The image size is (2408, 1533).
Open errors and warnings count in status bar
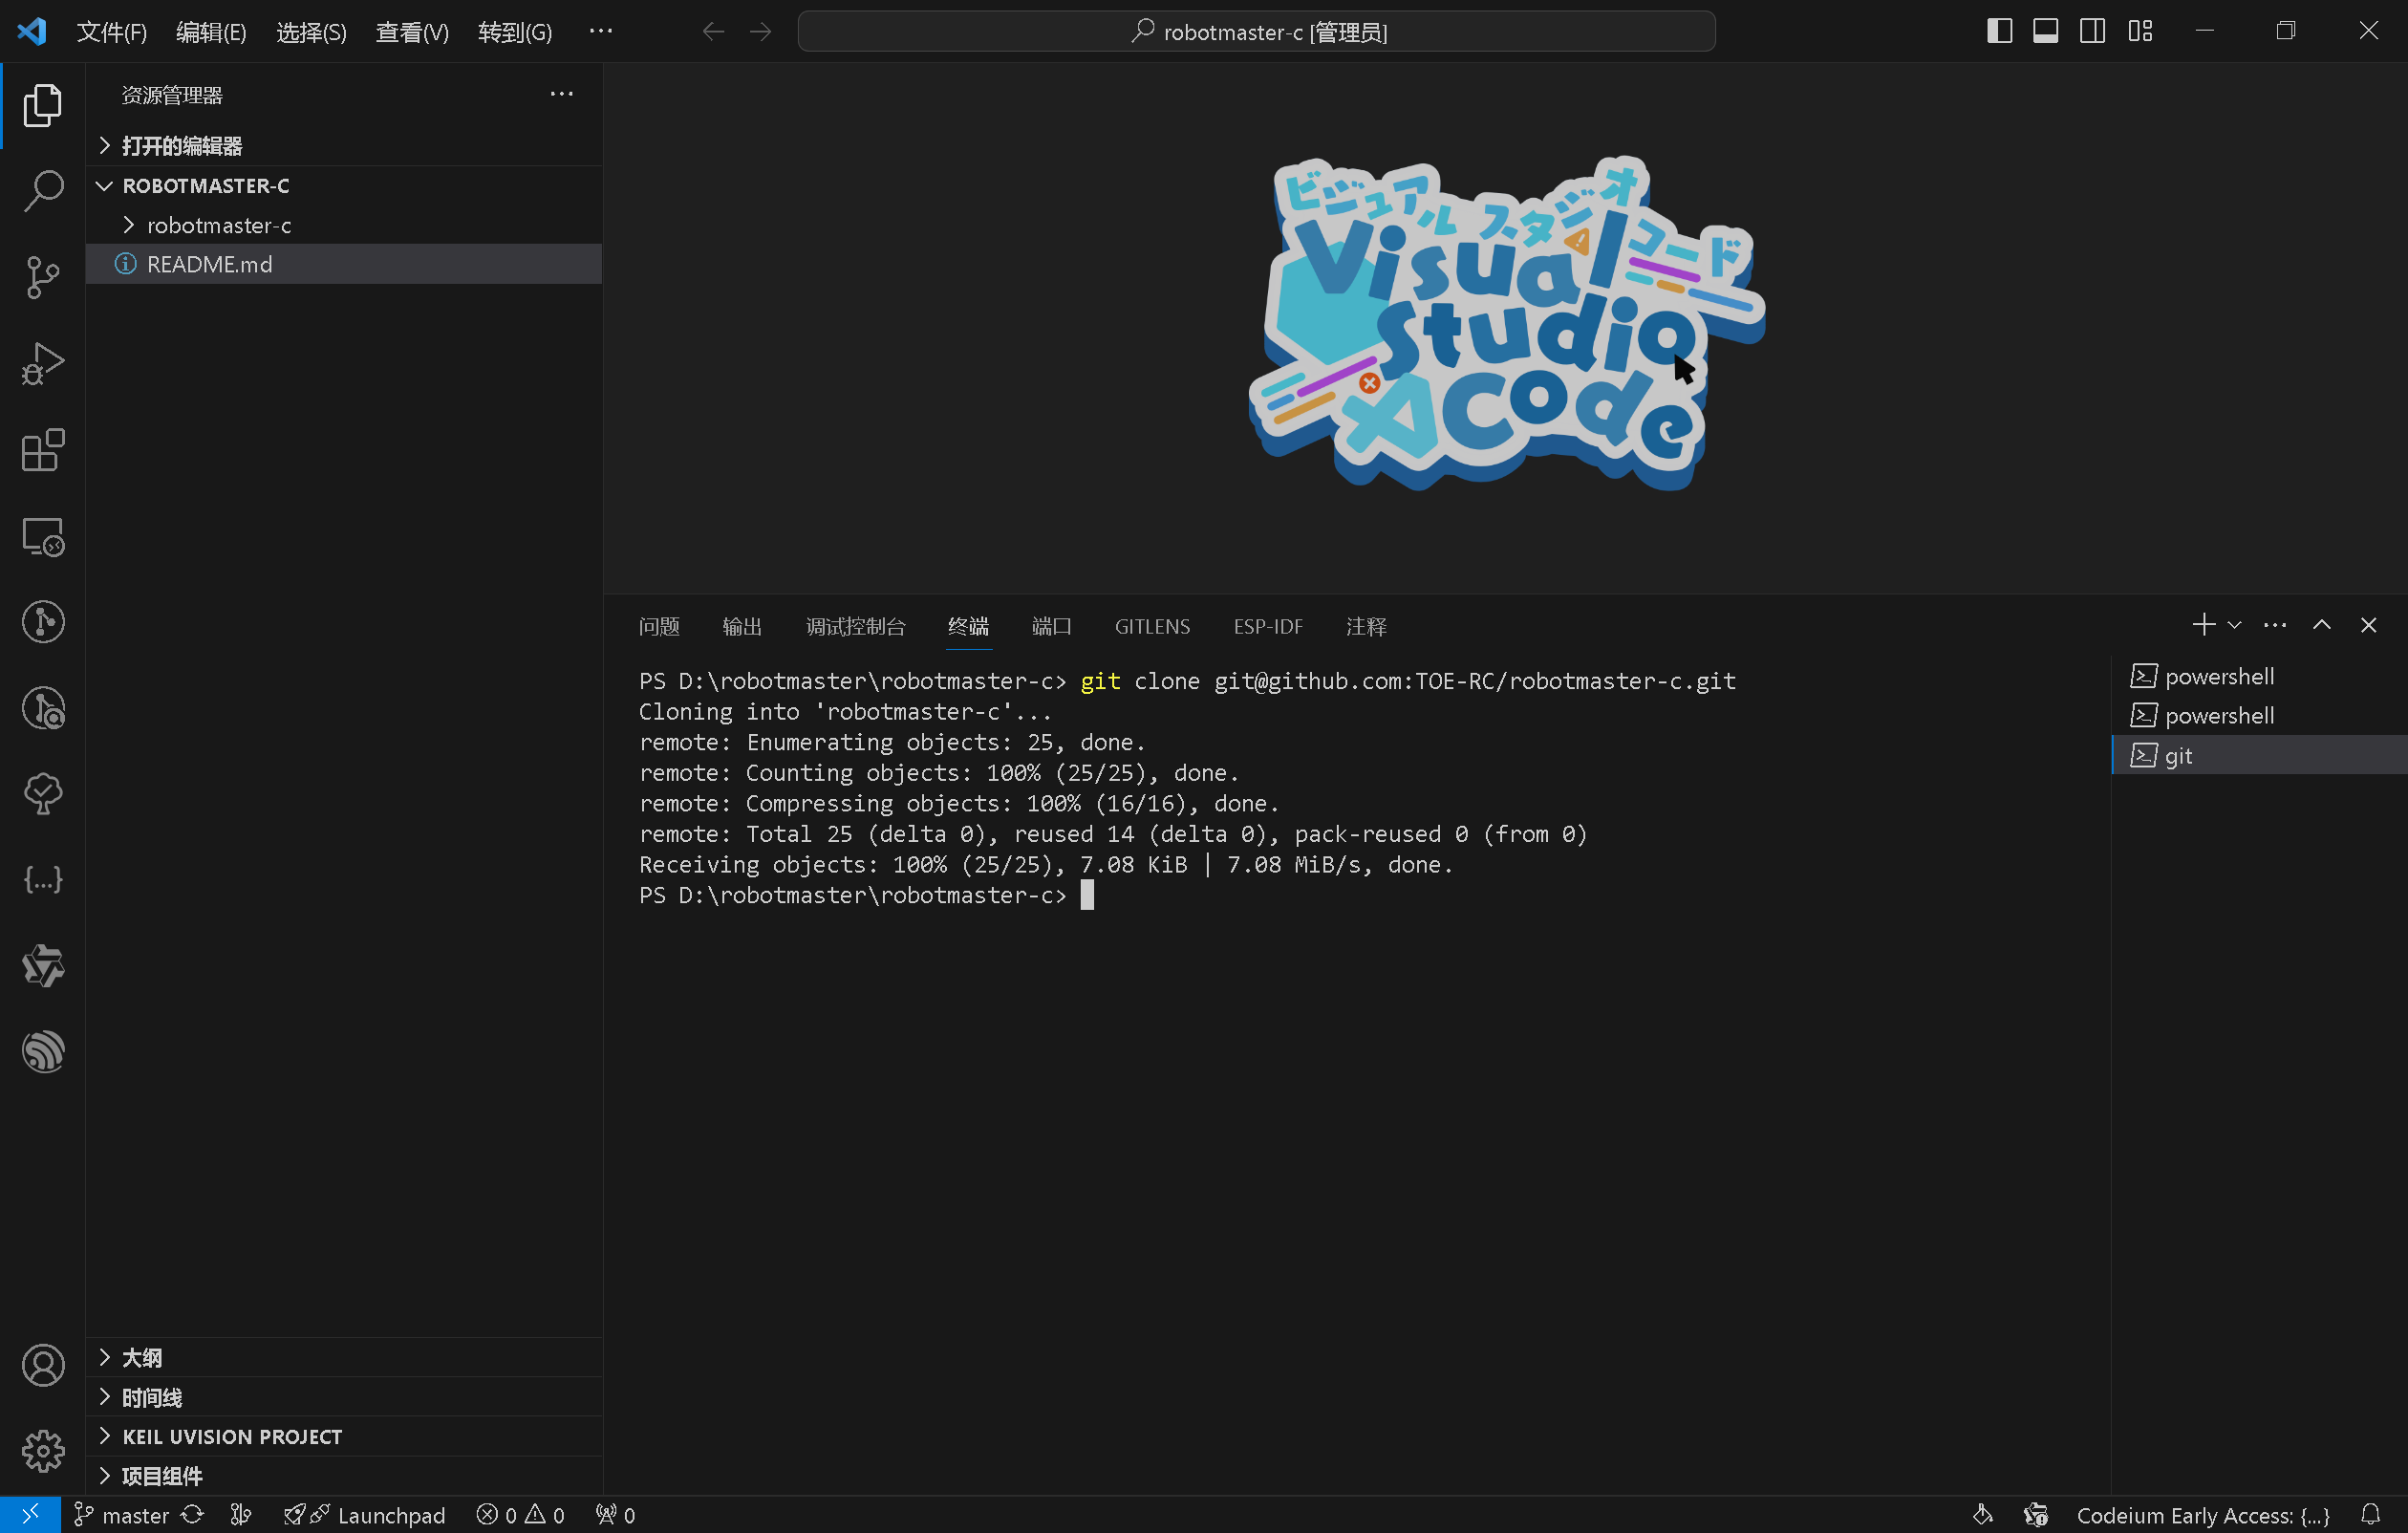point(520,1515)
